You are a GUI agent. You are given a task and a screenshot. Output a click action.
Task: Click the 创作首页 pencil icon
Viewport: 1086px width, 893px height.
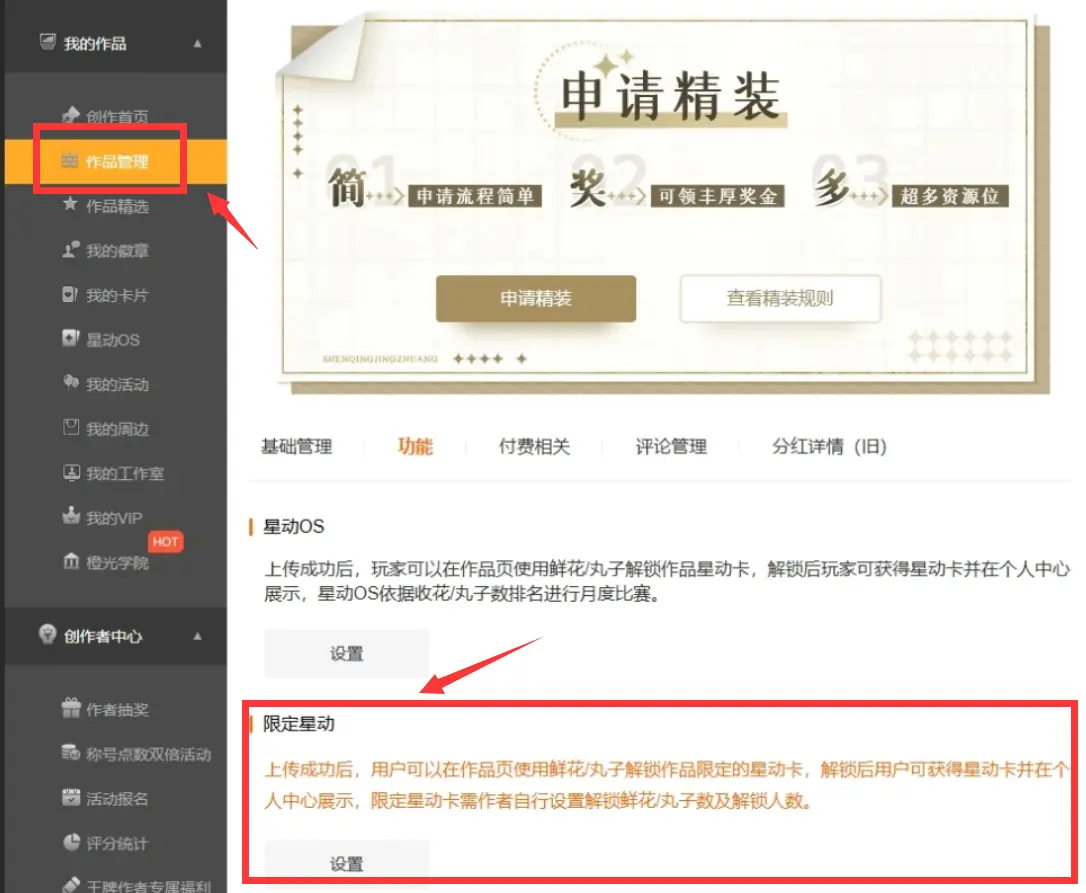tap(70, 116)
